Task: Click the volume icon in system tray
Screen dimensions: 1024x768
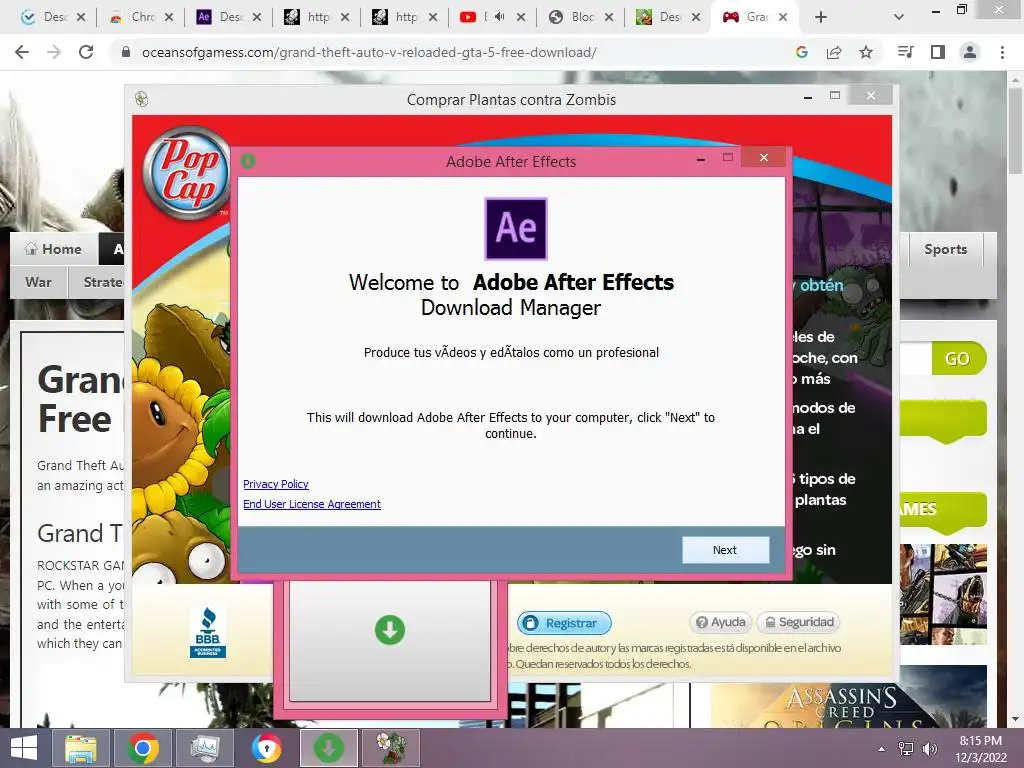Action: pos(929,749)
